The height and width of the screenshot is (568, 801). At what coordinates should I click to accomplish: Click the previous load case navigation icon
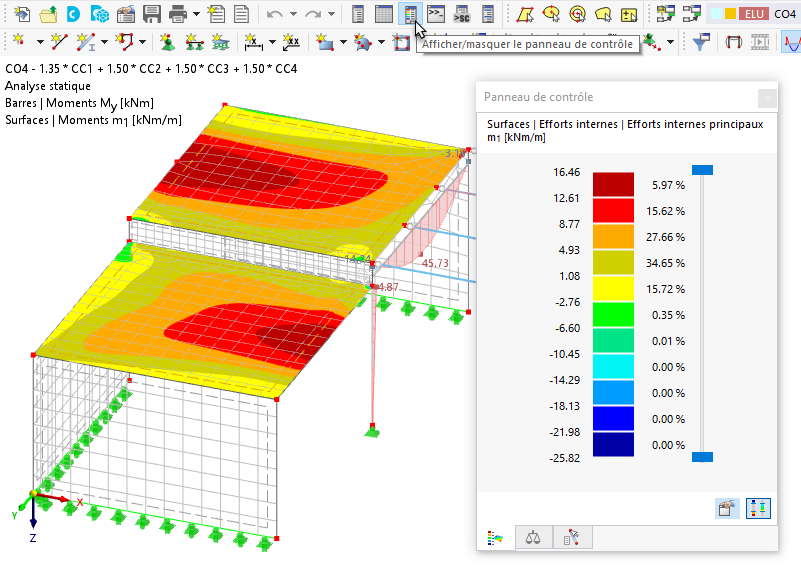pyautogui.click(x=666, y=14)
